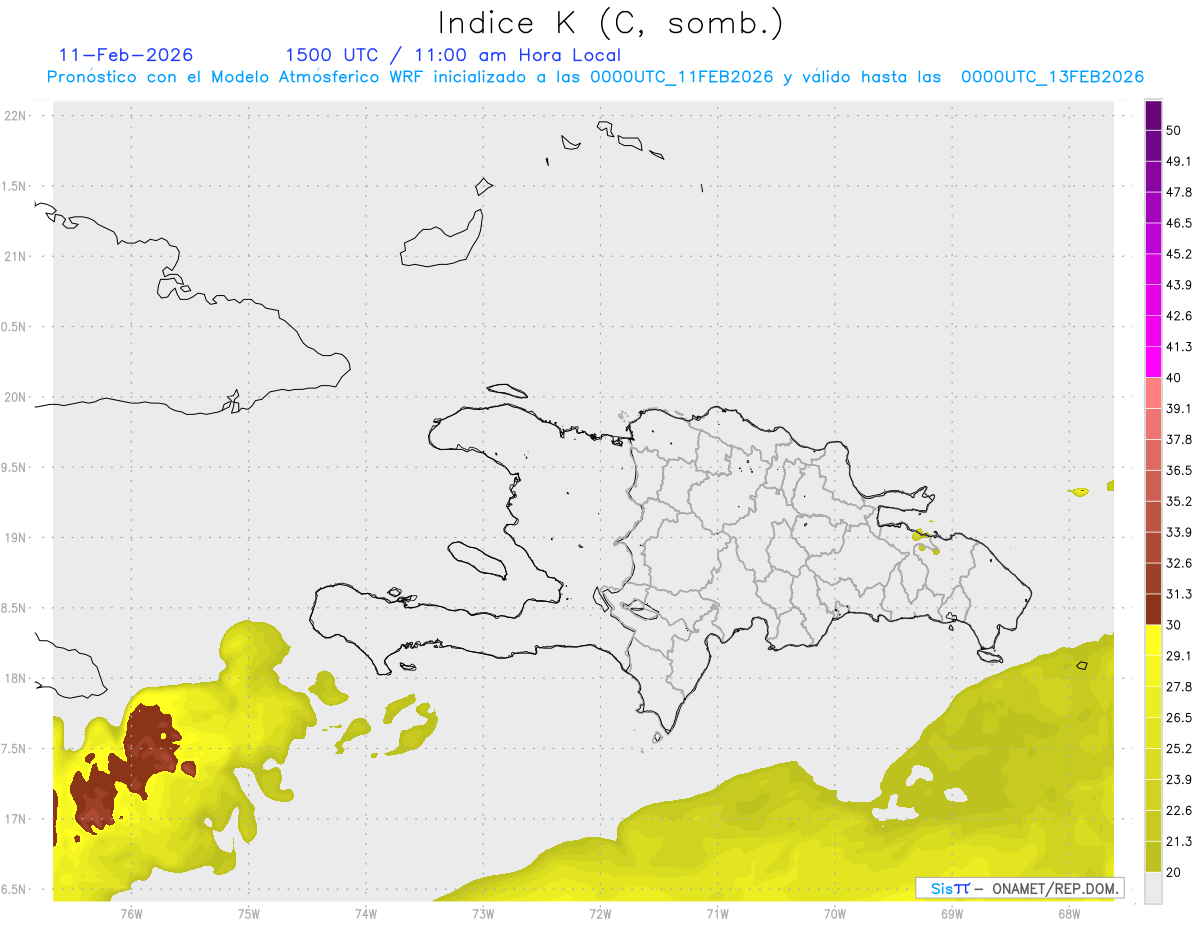The height and width of the screenshot is (927, 1200).
Task: Click the '73W' longitude label
Action: [483, 913]
